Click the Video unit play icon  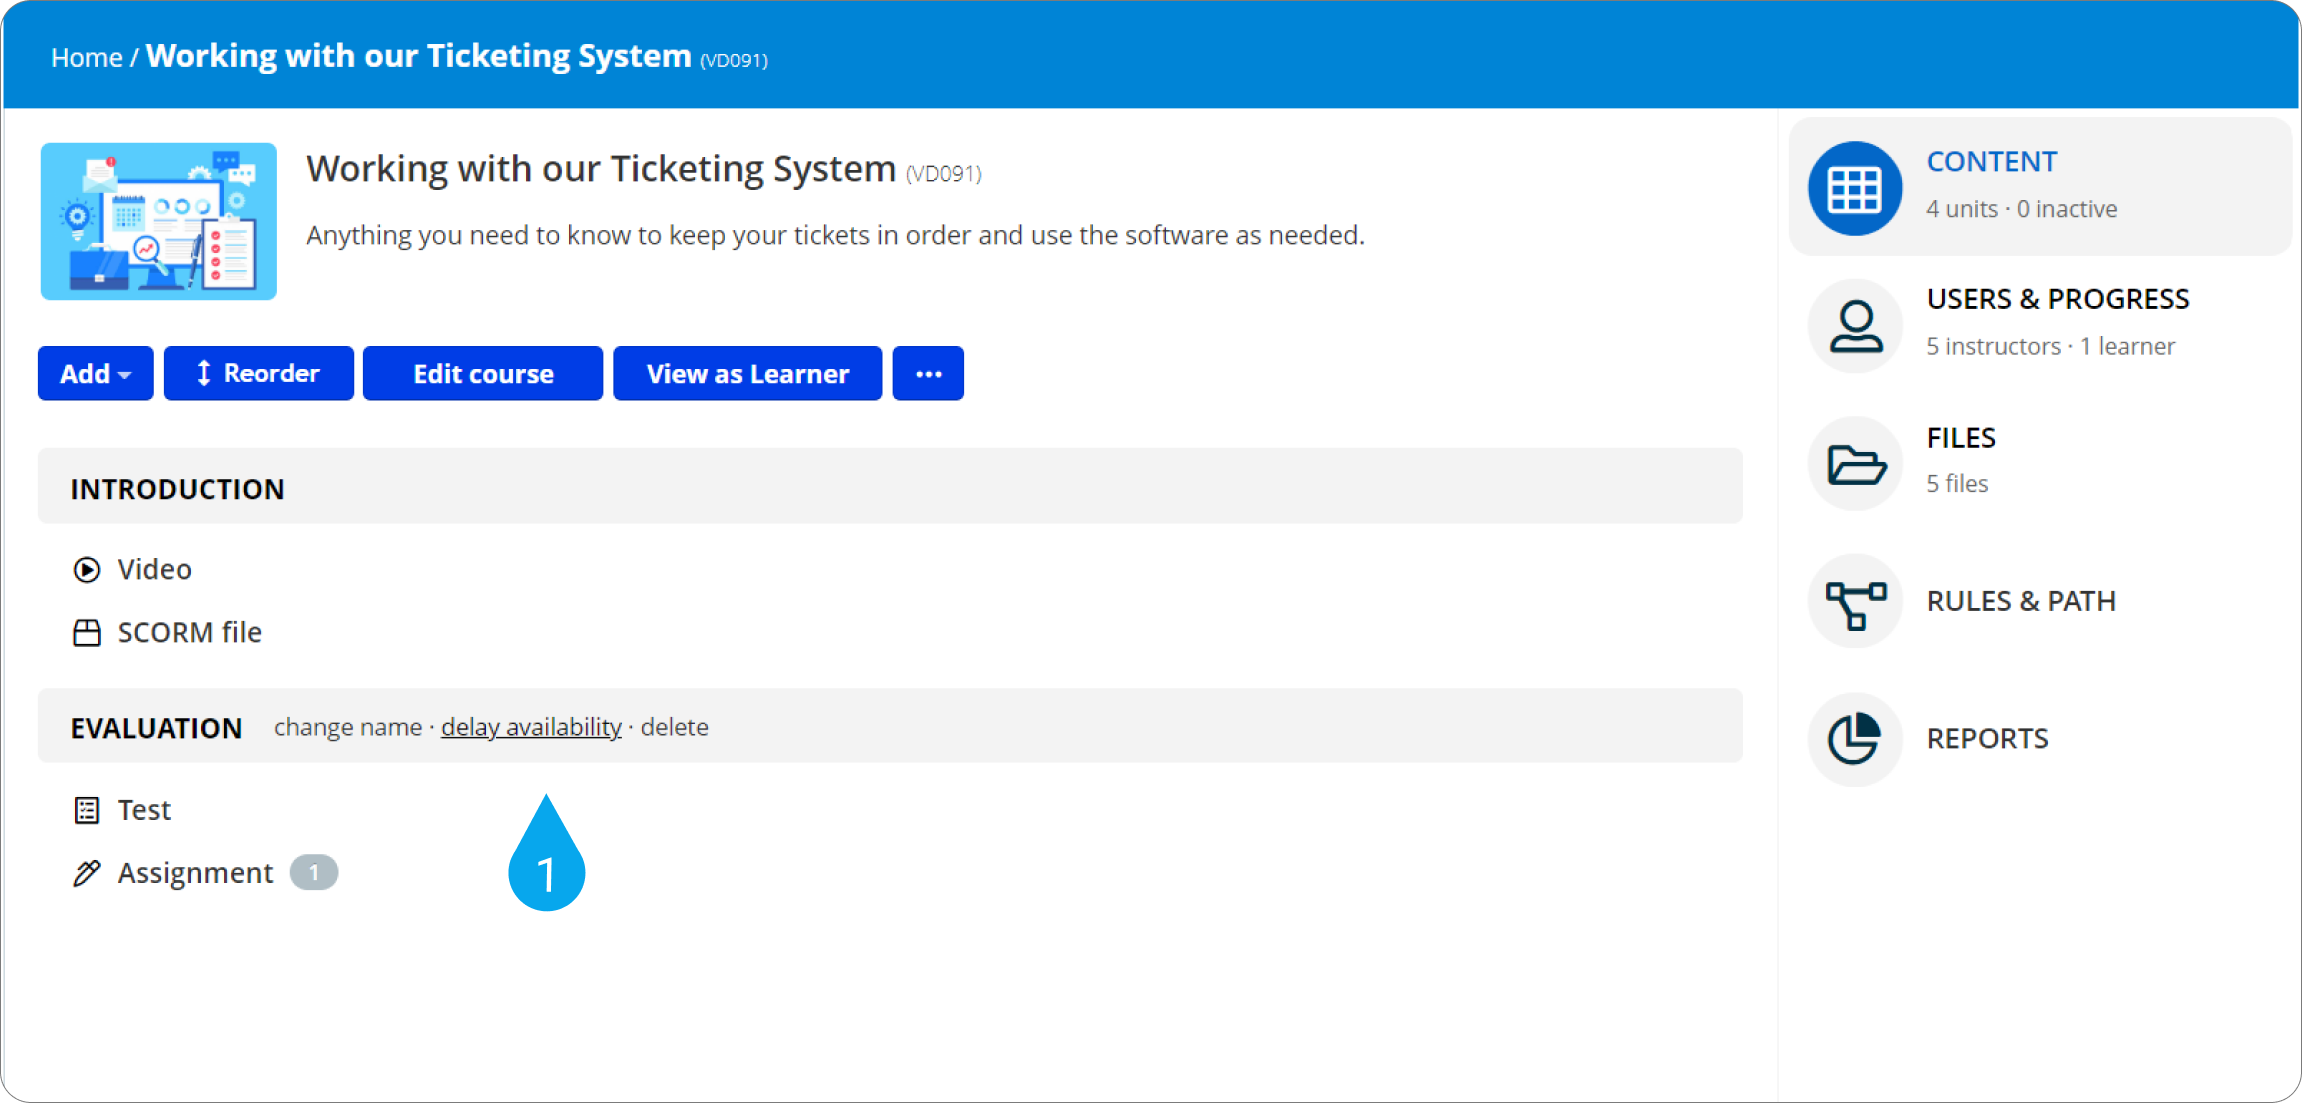(x=87, y=569)
